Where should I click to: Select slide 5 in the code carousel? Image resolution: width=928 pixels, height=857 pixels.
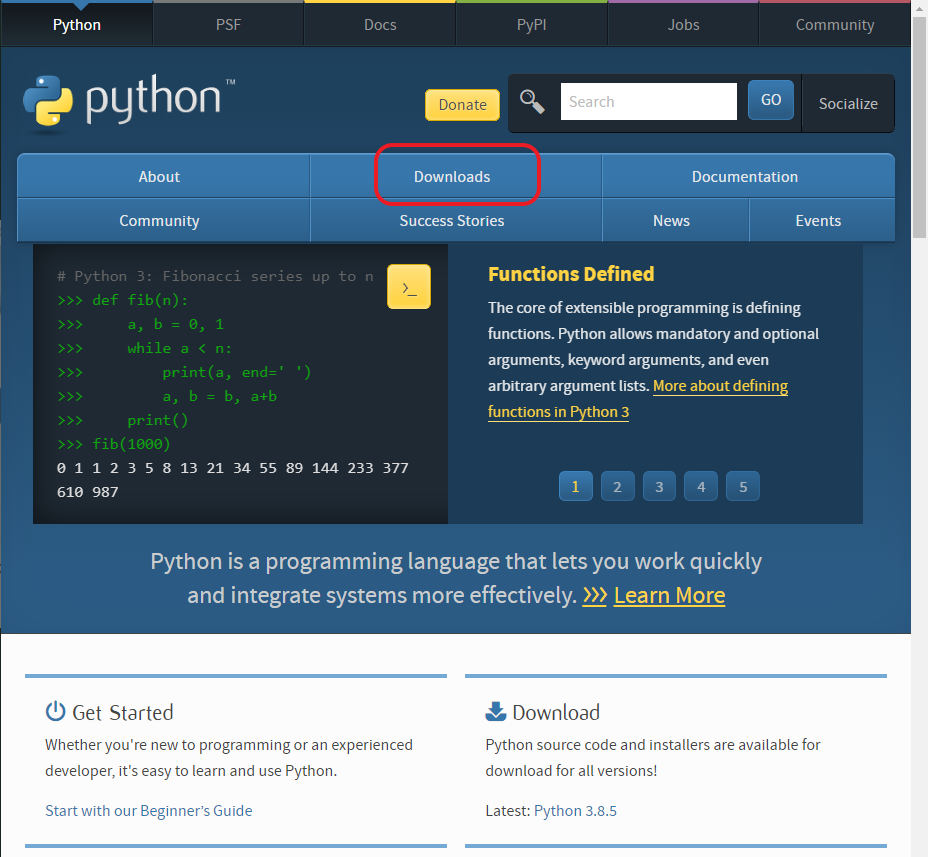click(743, 487)
